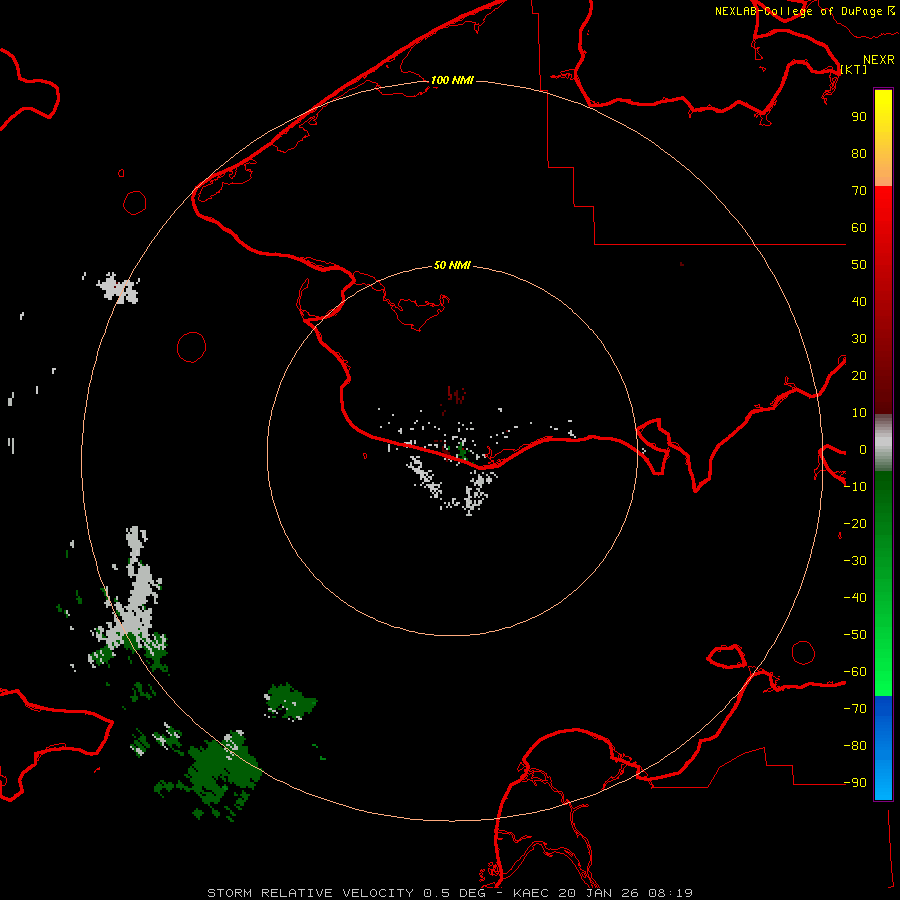Click the "-20" scale value
The width and height of the screenshot is (900, 900).
855,524
